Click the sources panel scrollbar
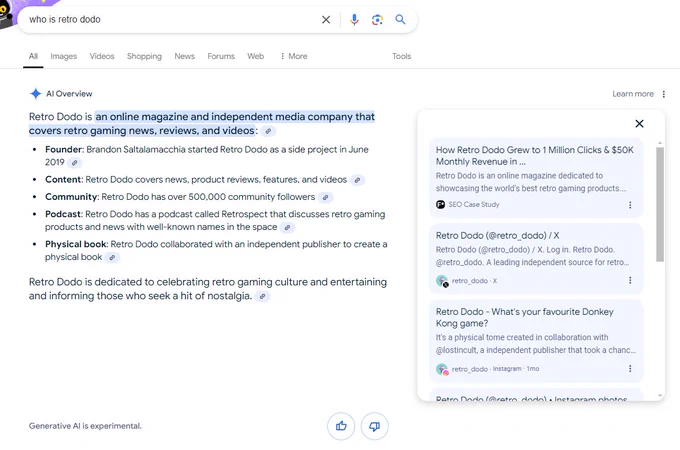 coord(660,204)
